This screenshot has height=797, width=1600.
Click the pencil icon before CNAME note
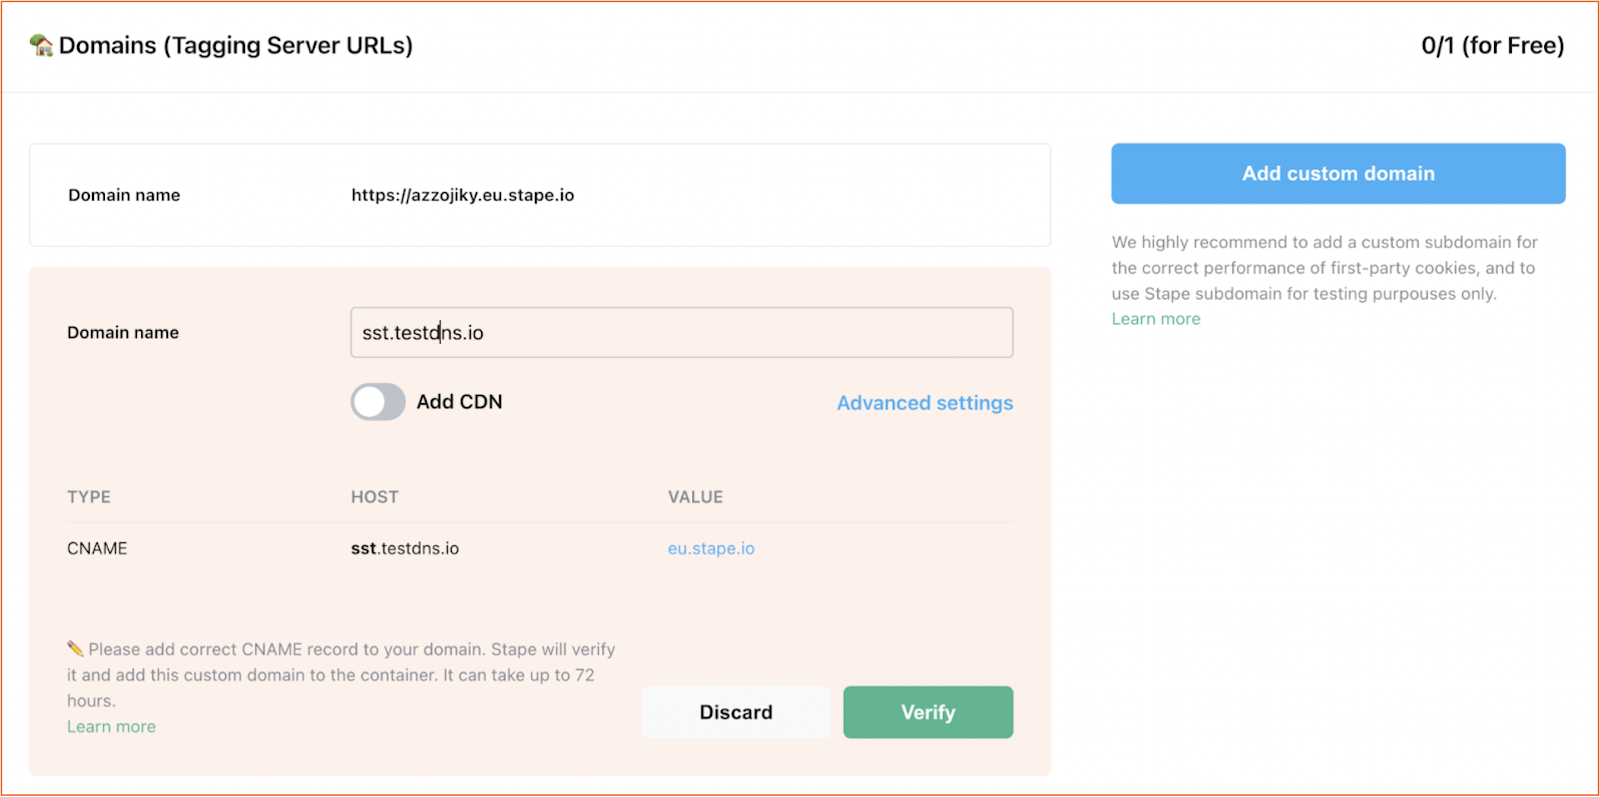click(x=75, y=649)
